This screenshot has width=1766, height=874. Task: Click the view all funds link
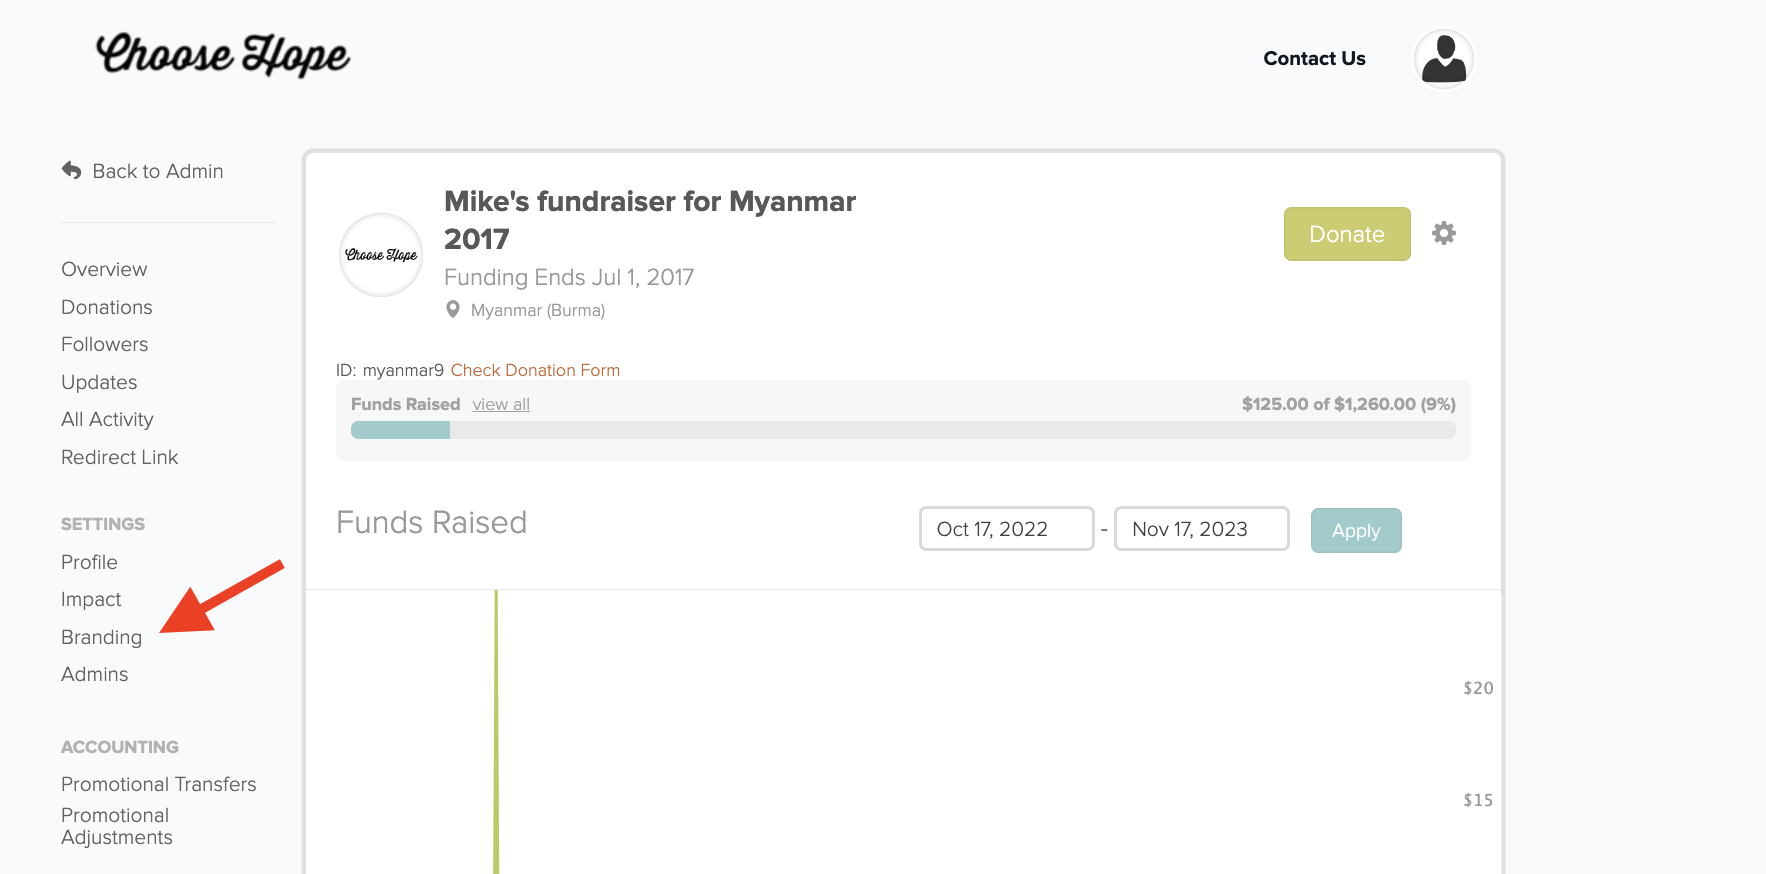(501, 404)
